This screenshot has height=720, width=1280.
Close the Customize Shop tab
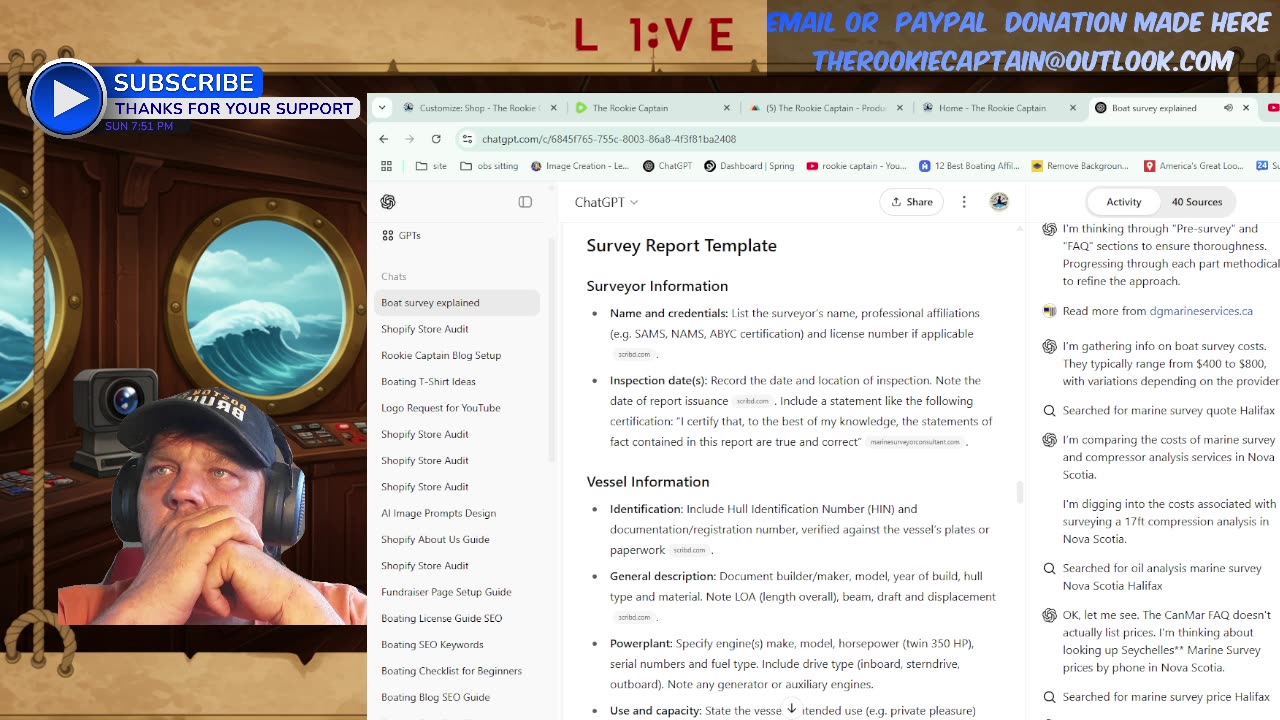554,108
